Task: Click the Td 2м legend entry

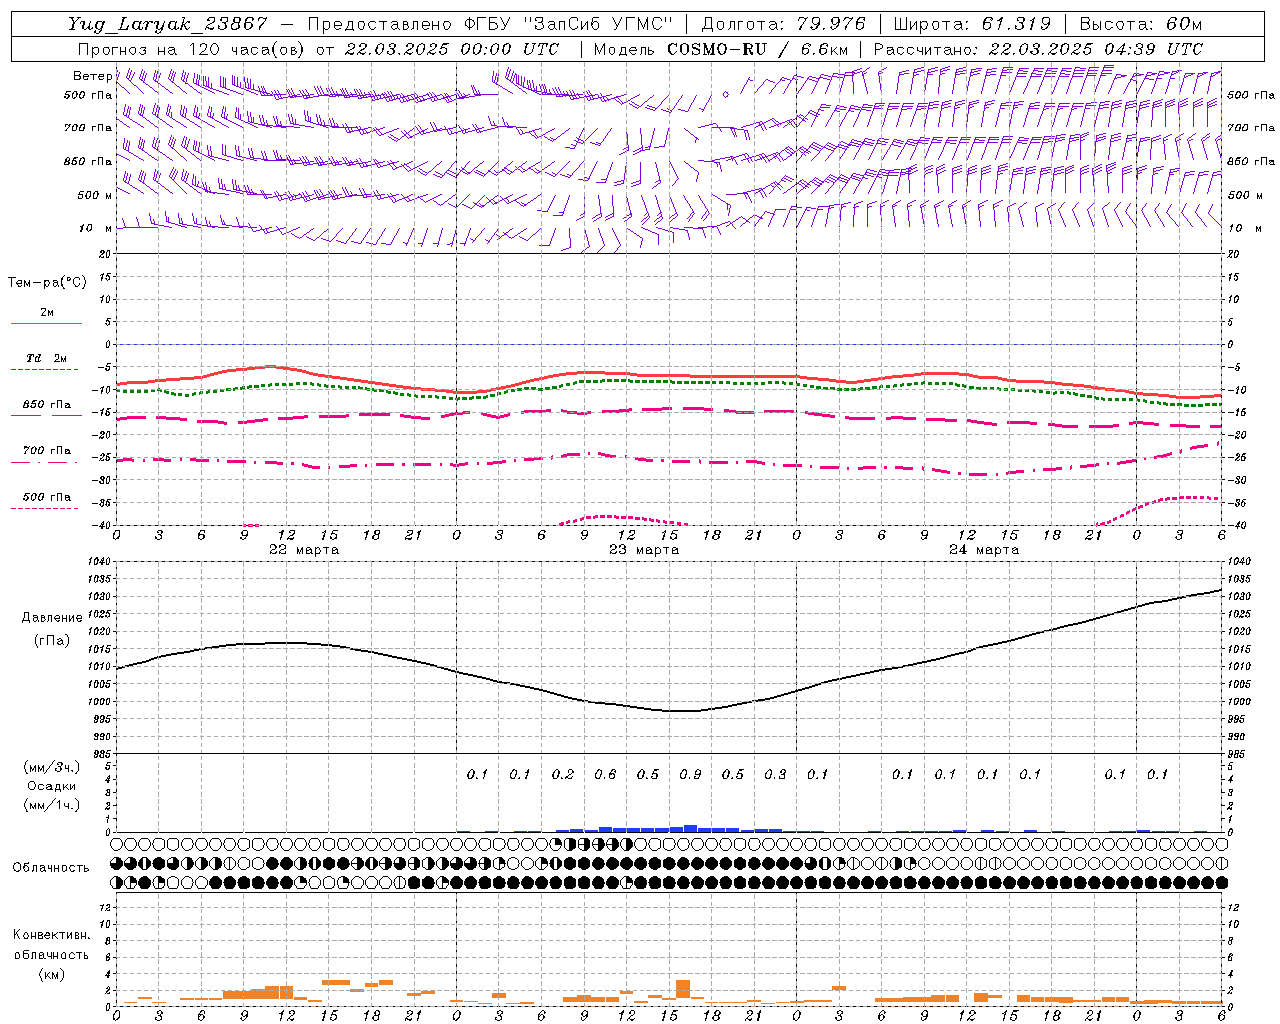Action: [47, 358]
